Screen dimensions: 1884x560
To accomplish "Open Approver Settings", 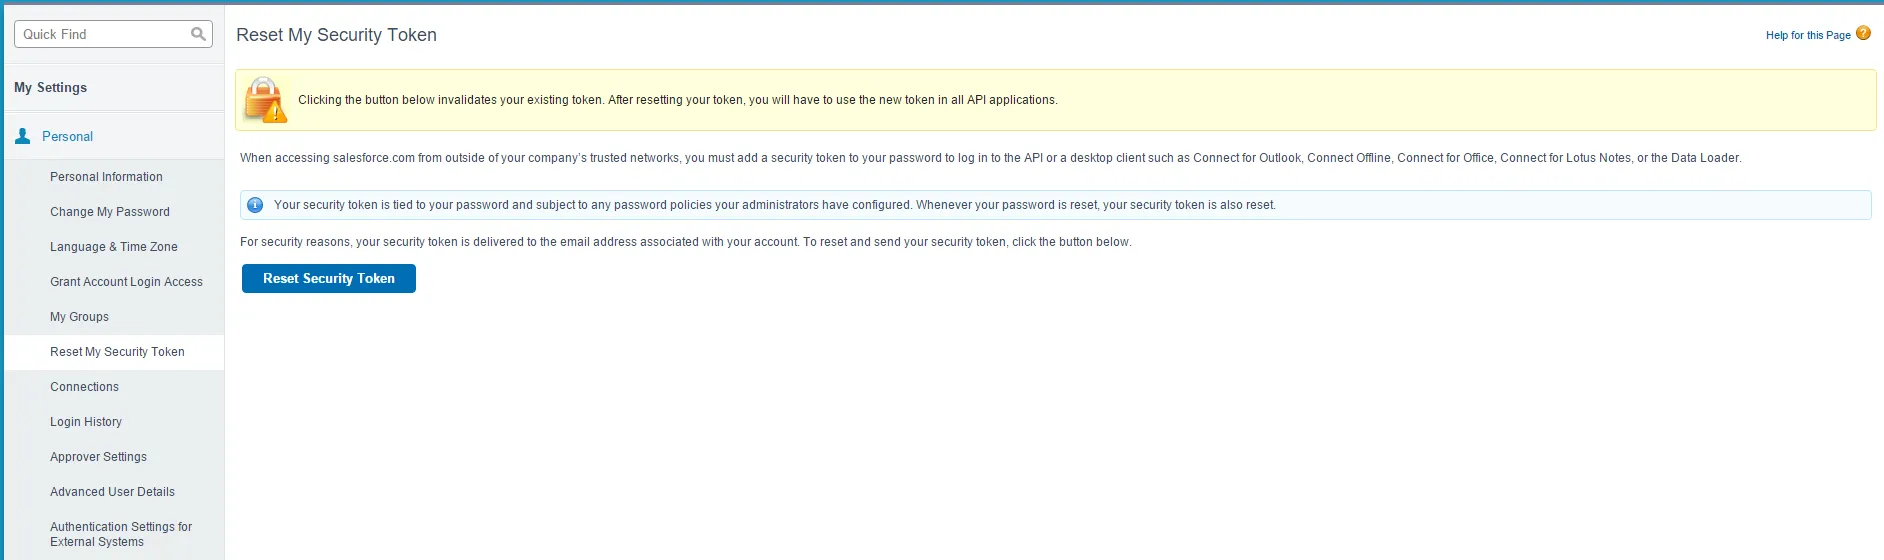I will tap(98, 457).
